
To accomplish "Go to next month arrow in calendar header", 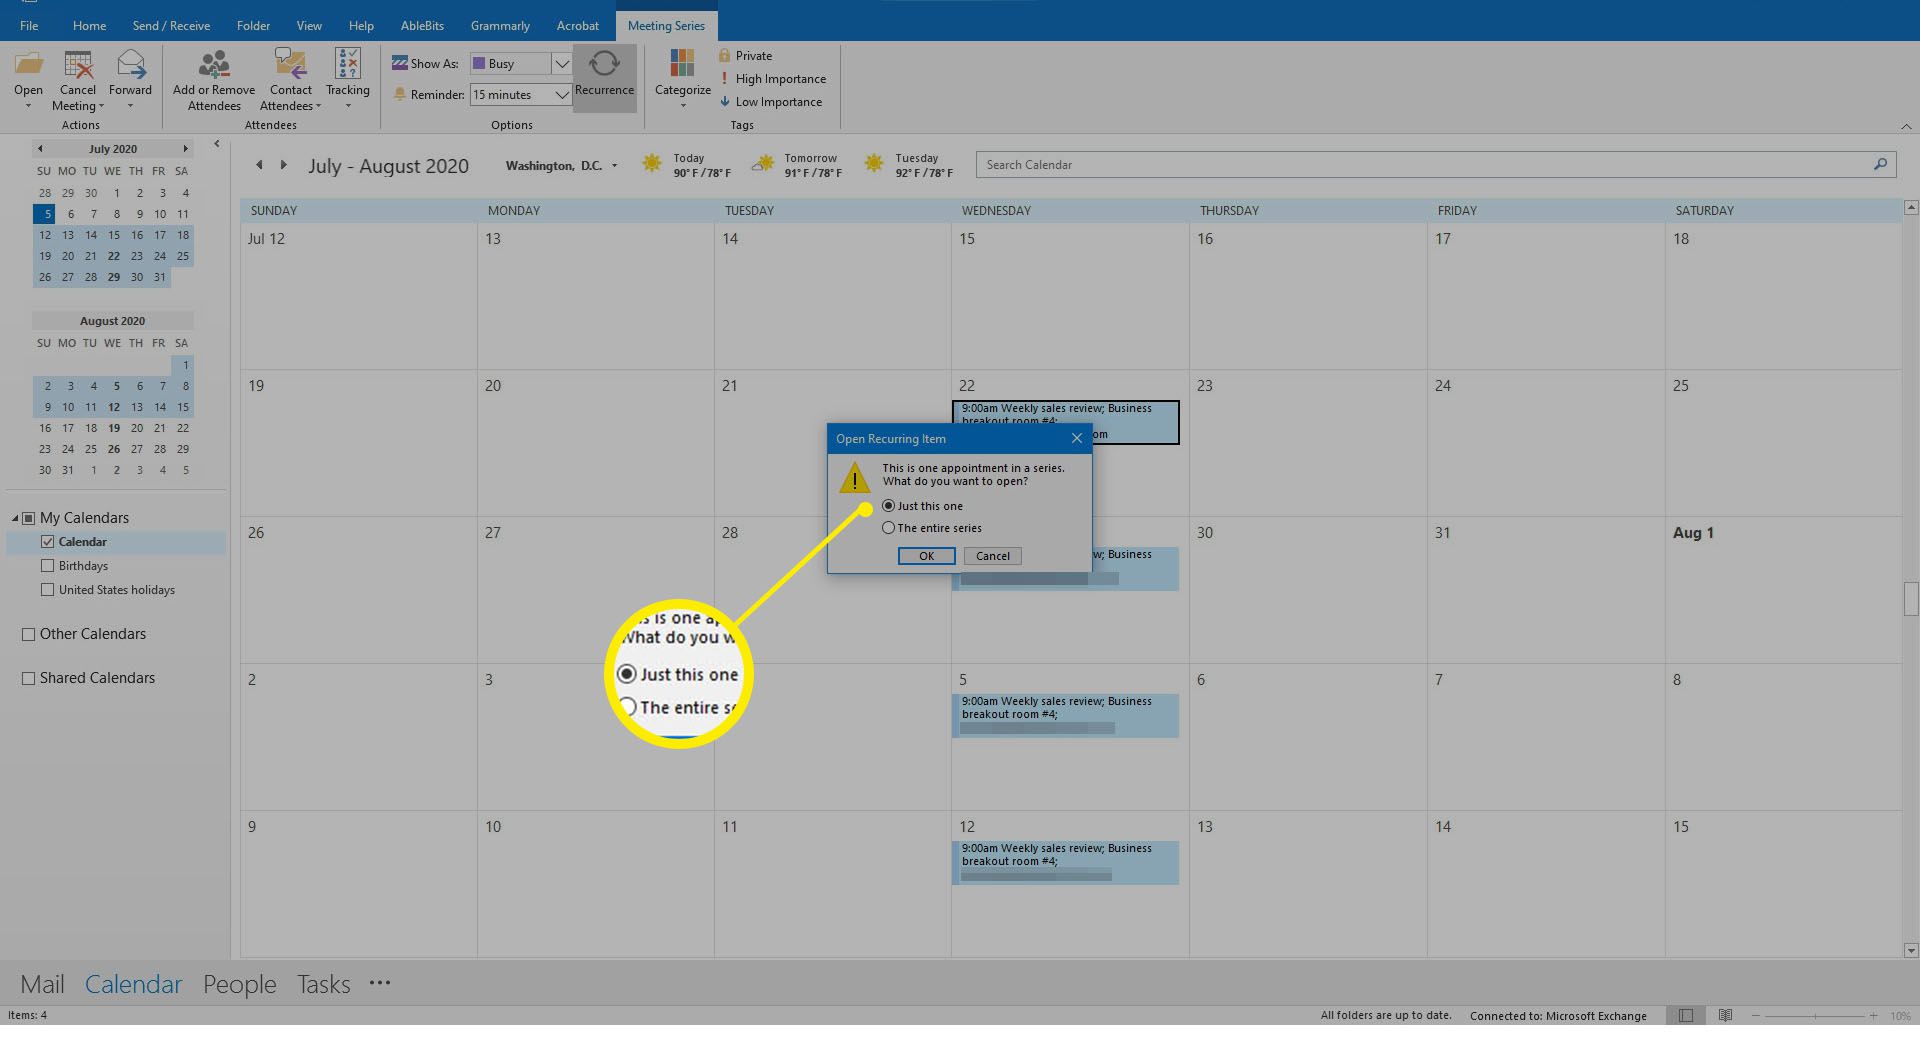I will 284,165.
